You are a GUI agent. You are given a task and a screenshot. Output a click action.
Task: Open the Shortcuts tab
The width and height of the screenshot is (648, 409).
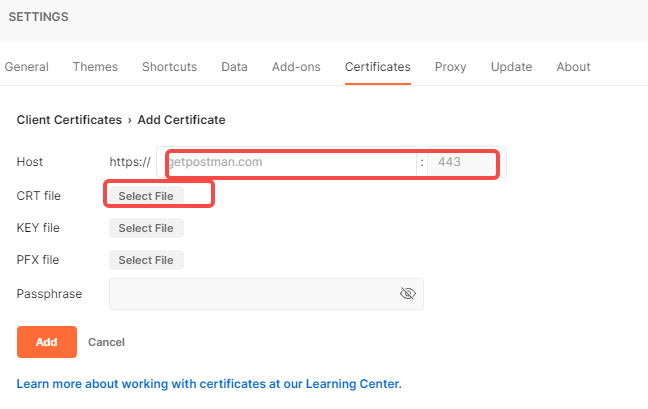(169, 67)
